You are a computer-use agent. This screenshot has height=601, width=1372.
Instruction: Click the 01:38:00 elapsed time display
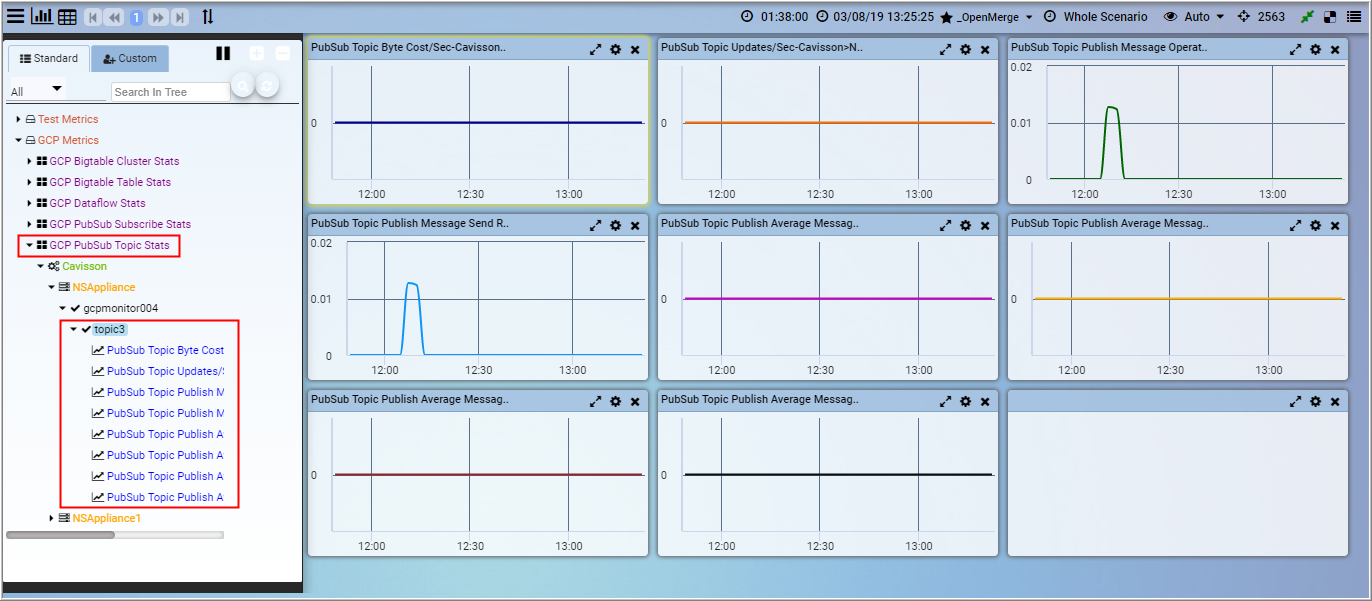click(784, 17)
